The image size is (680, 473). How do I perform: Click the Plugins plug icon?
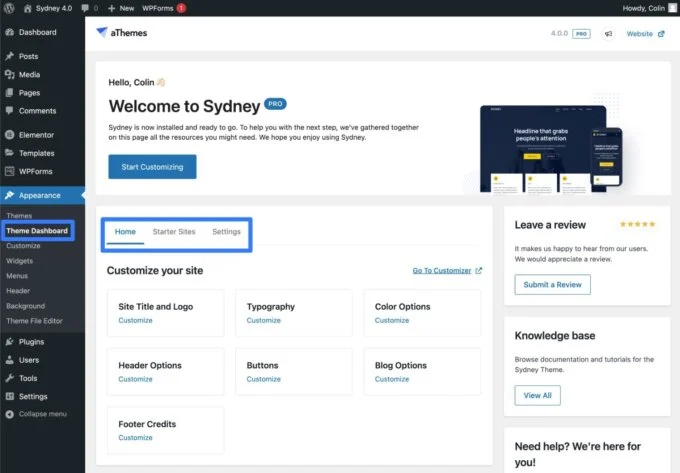pyautogui.click(x=10, y=342)
